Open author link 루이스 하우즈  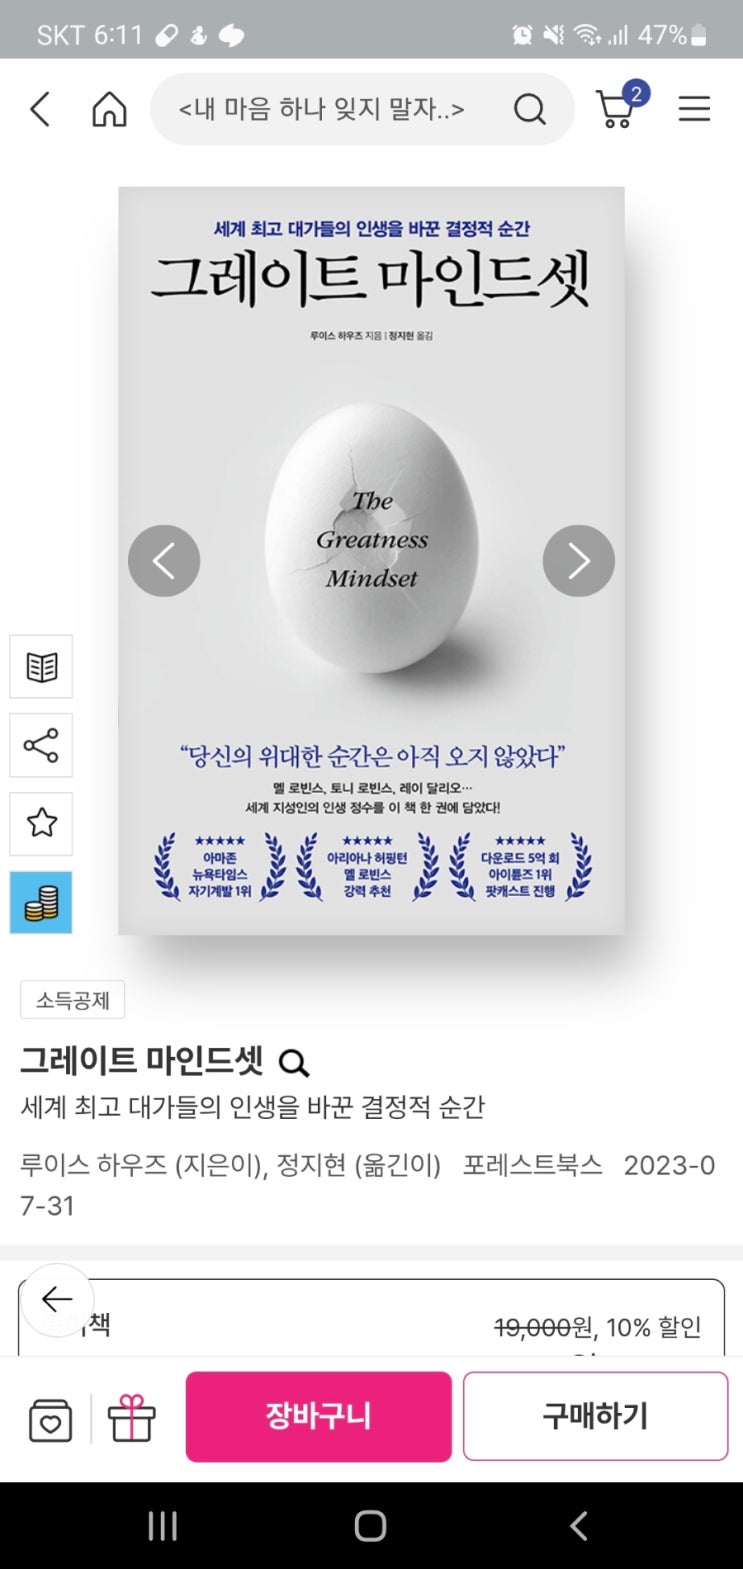(x=94, y=1165)
